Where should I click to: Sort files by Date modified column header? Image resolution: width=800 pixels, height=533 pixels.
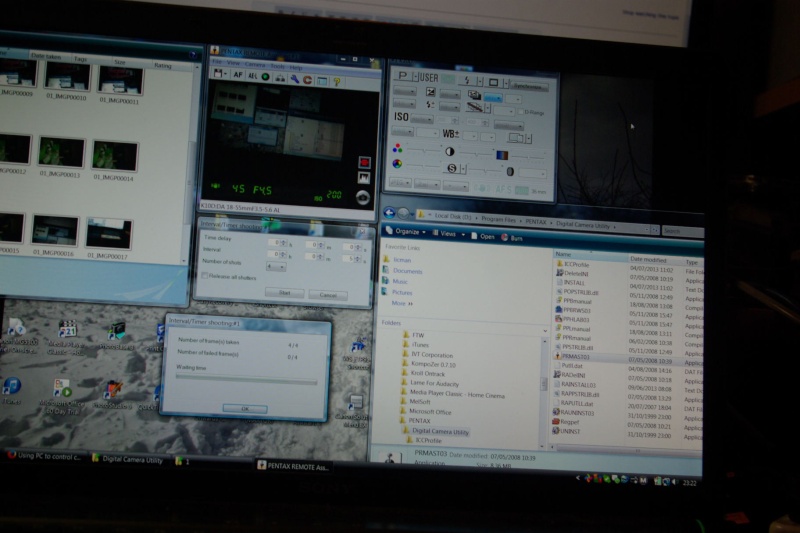pos(648,259)
